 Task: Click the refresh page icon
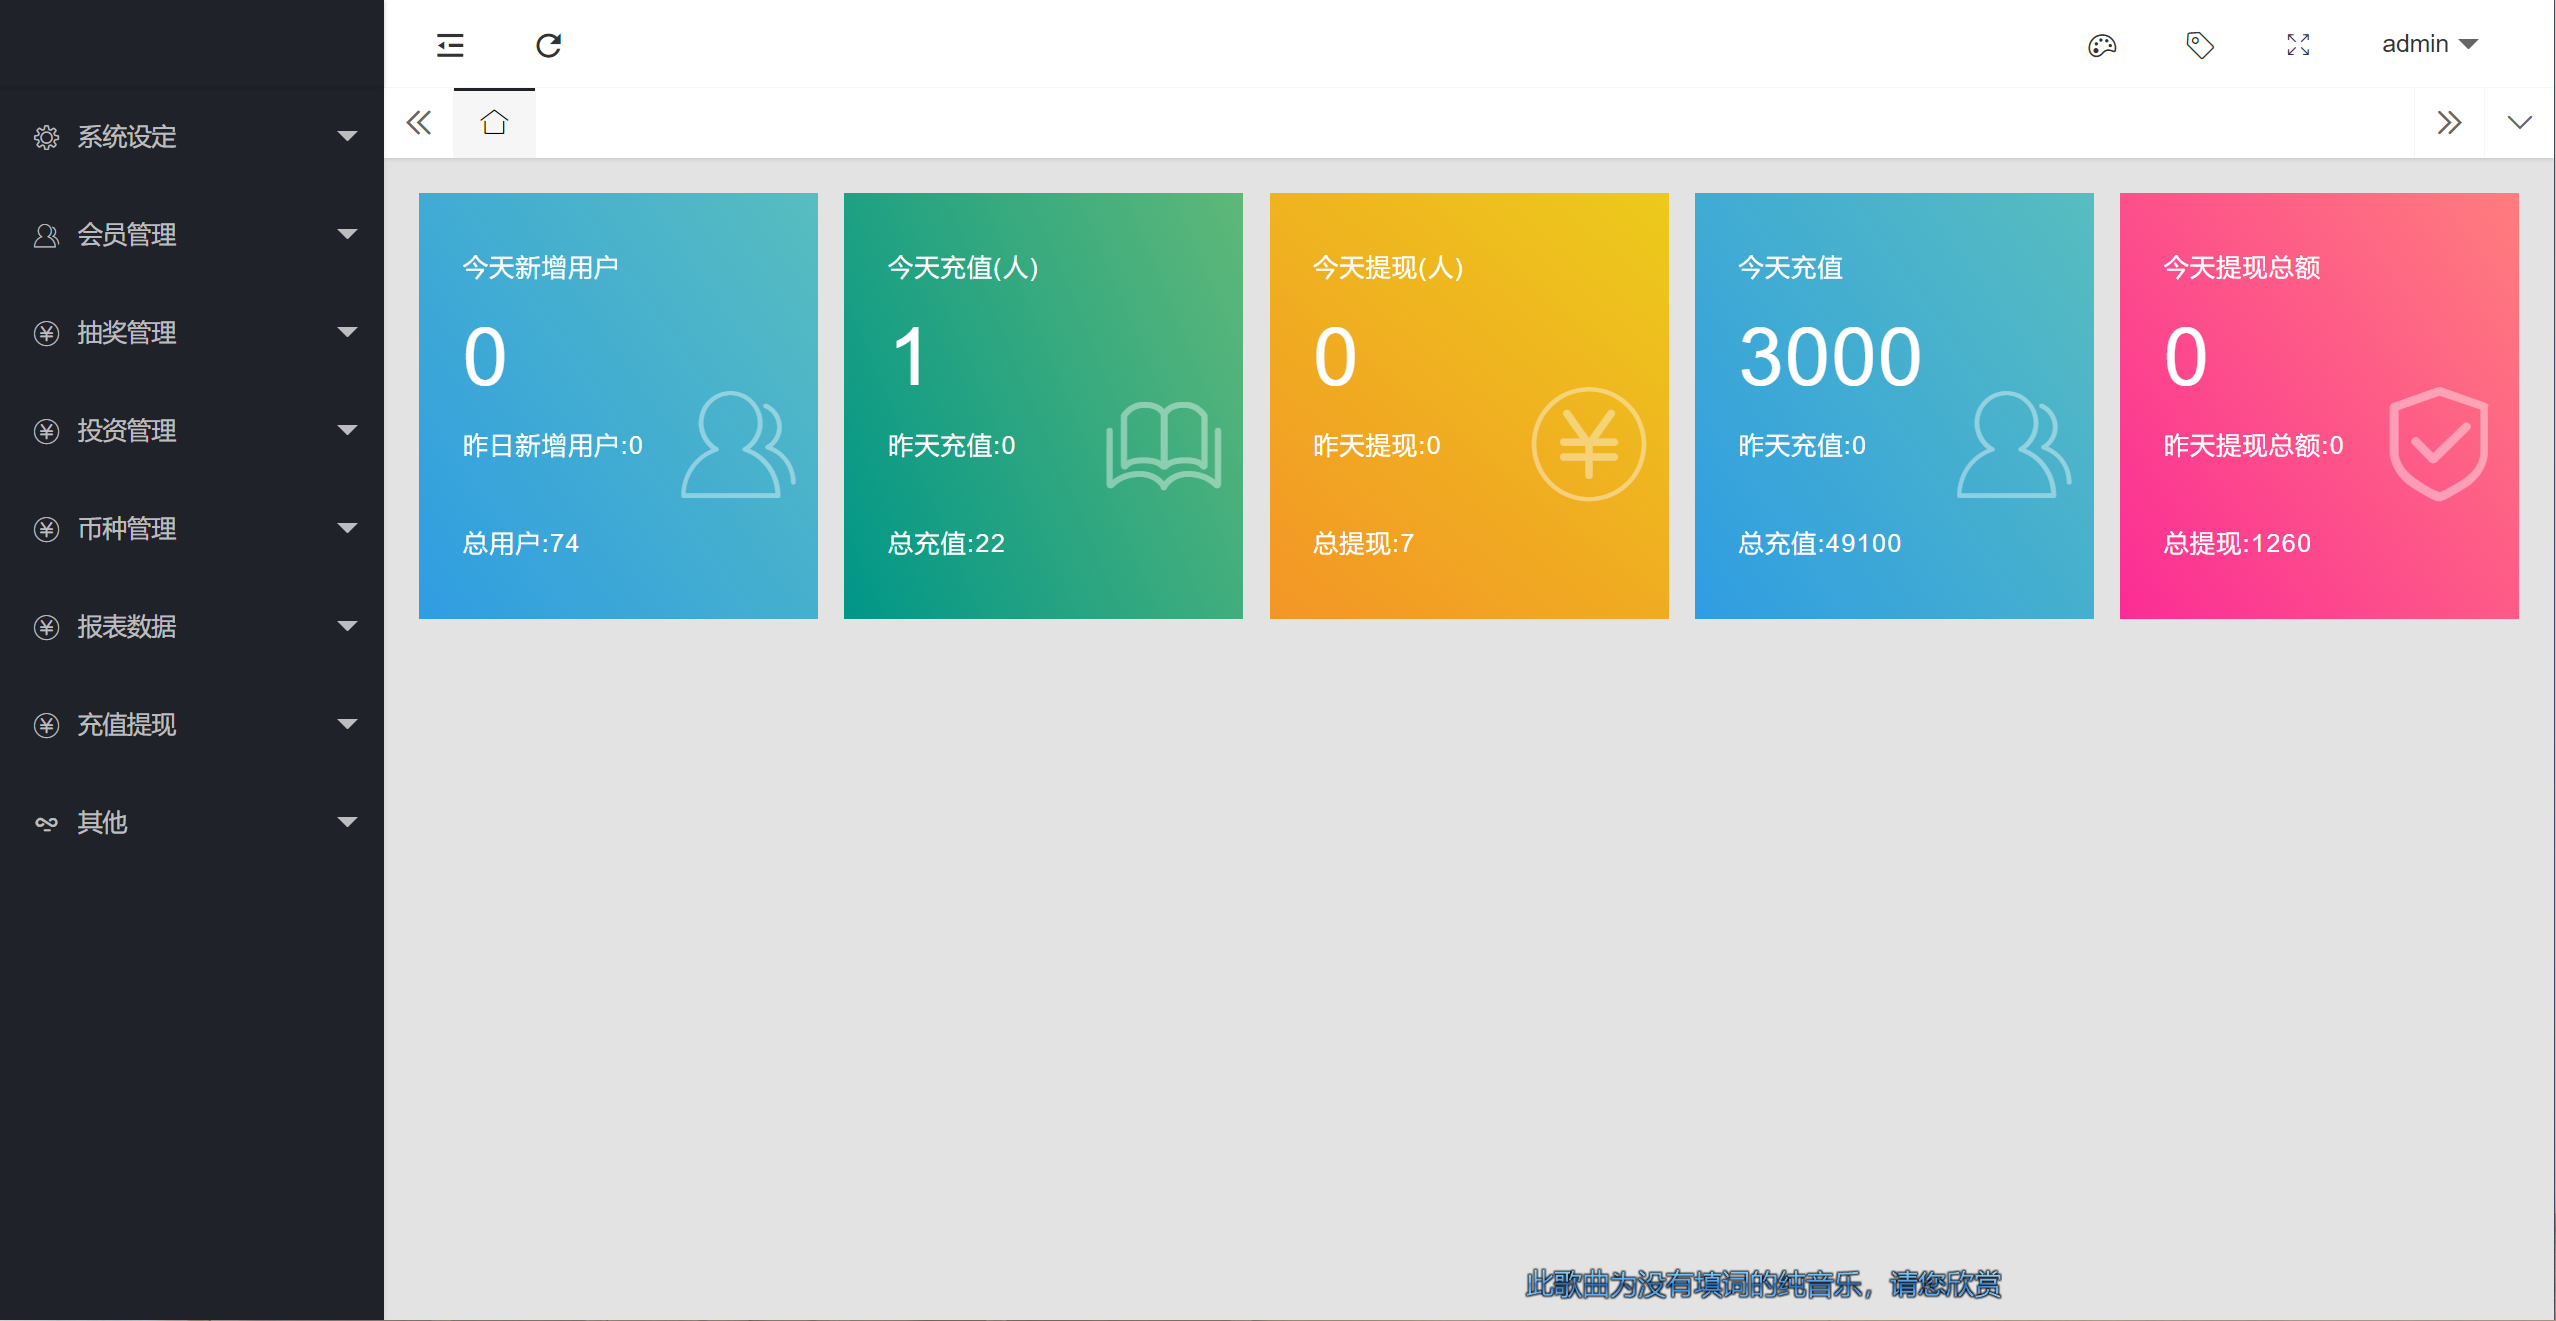click(548, 45)
